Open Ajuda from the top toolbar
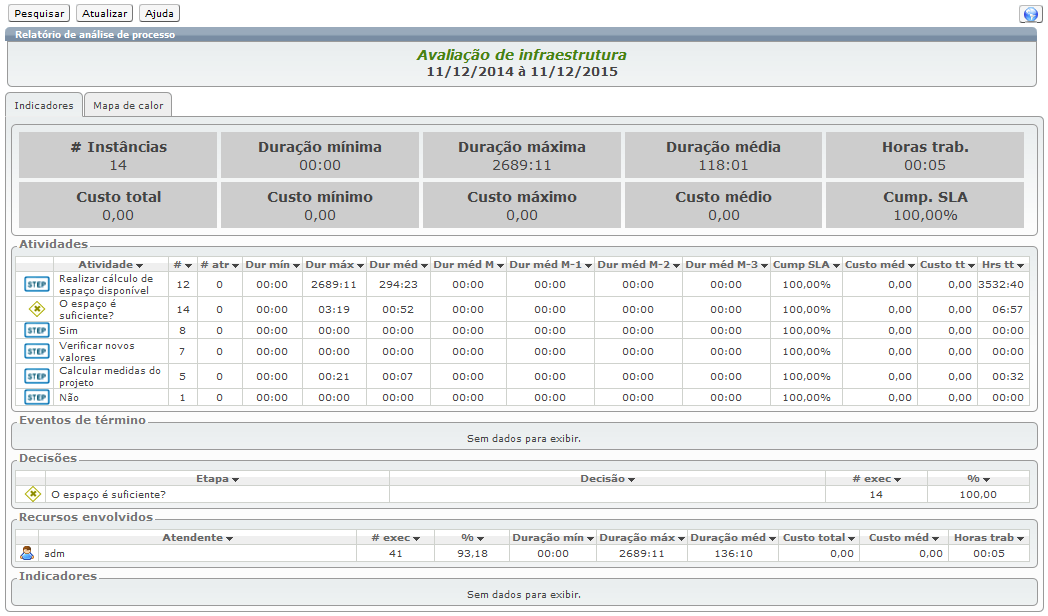 (x=159, y=14)
